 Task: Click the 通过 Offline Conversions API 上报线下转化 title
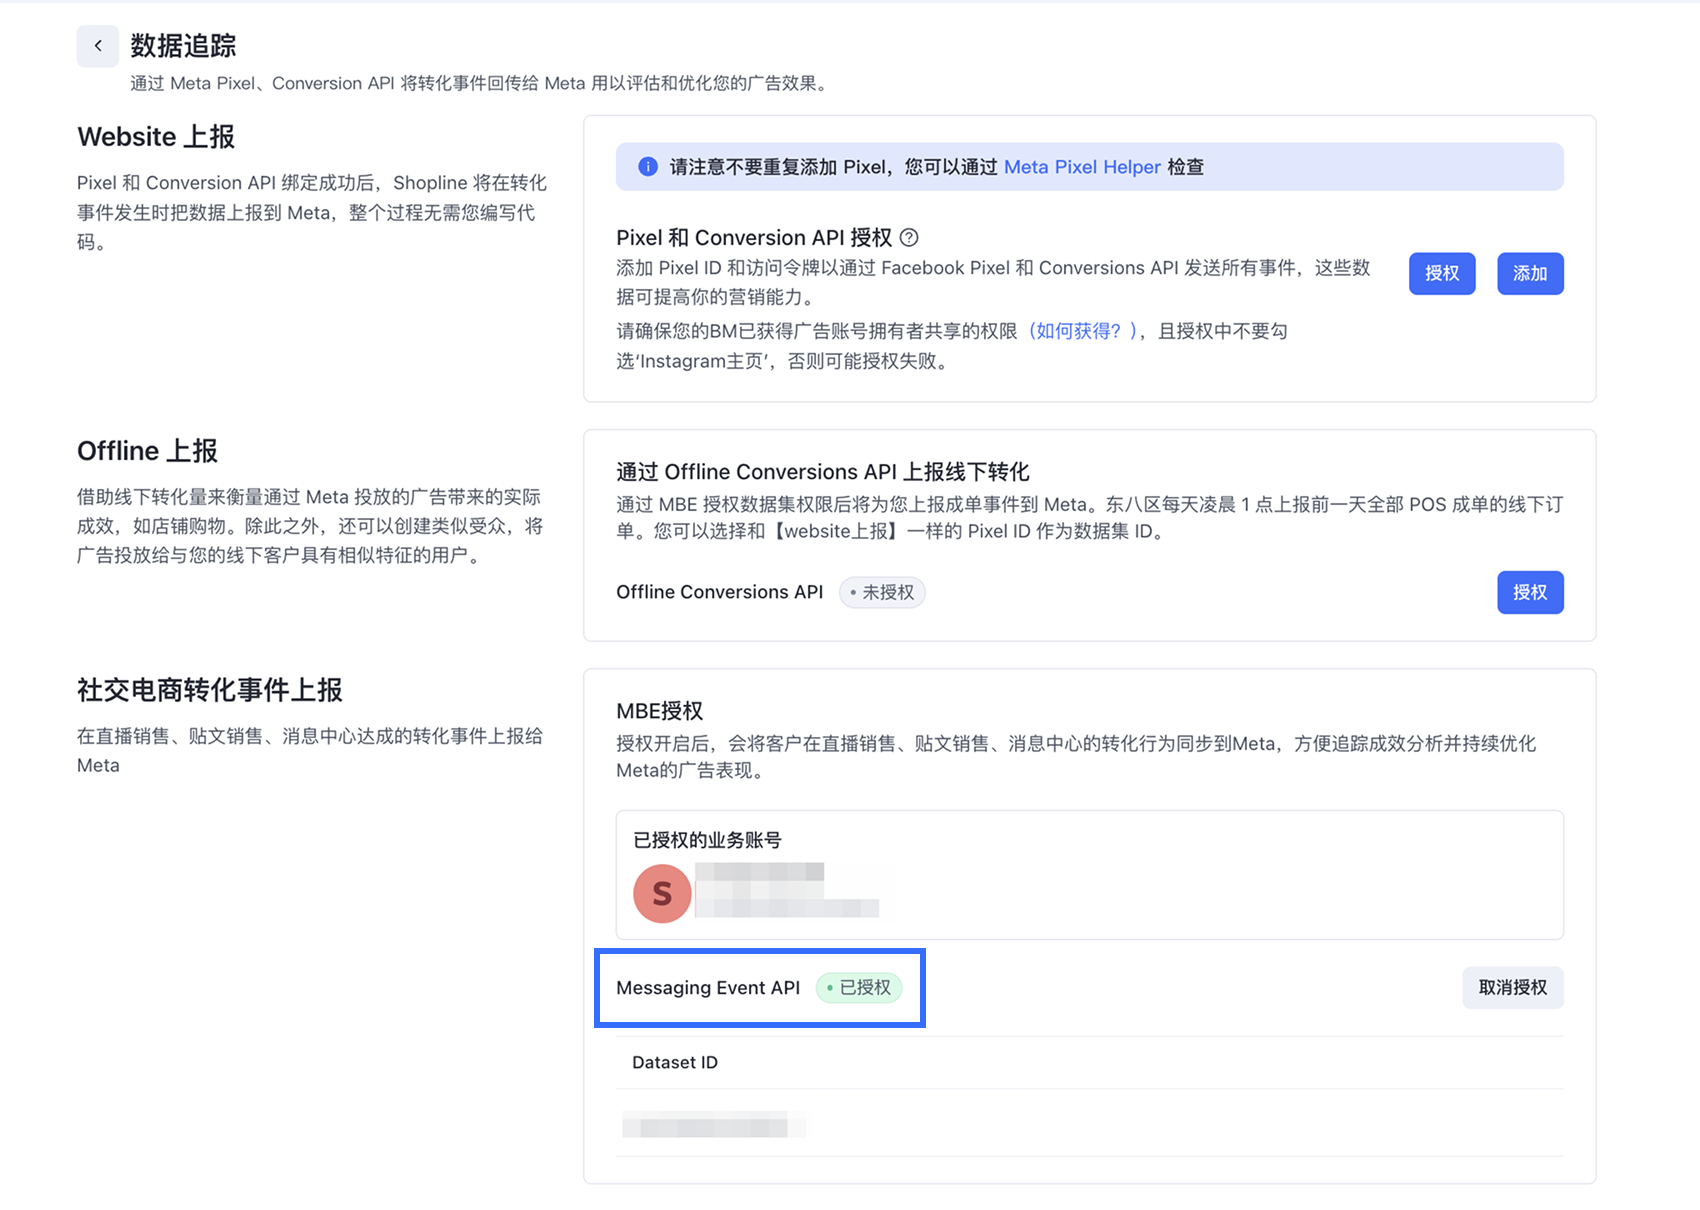823,472
